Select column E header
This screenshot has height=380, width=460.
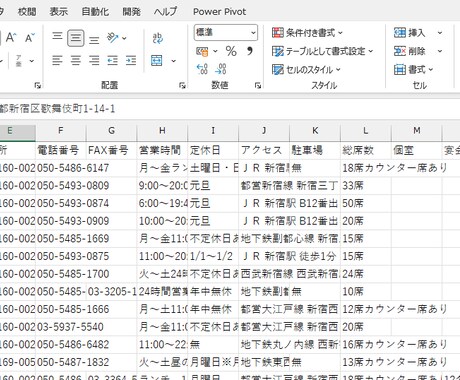click(x=18, y=131)
